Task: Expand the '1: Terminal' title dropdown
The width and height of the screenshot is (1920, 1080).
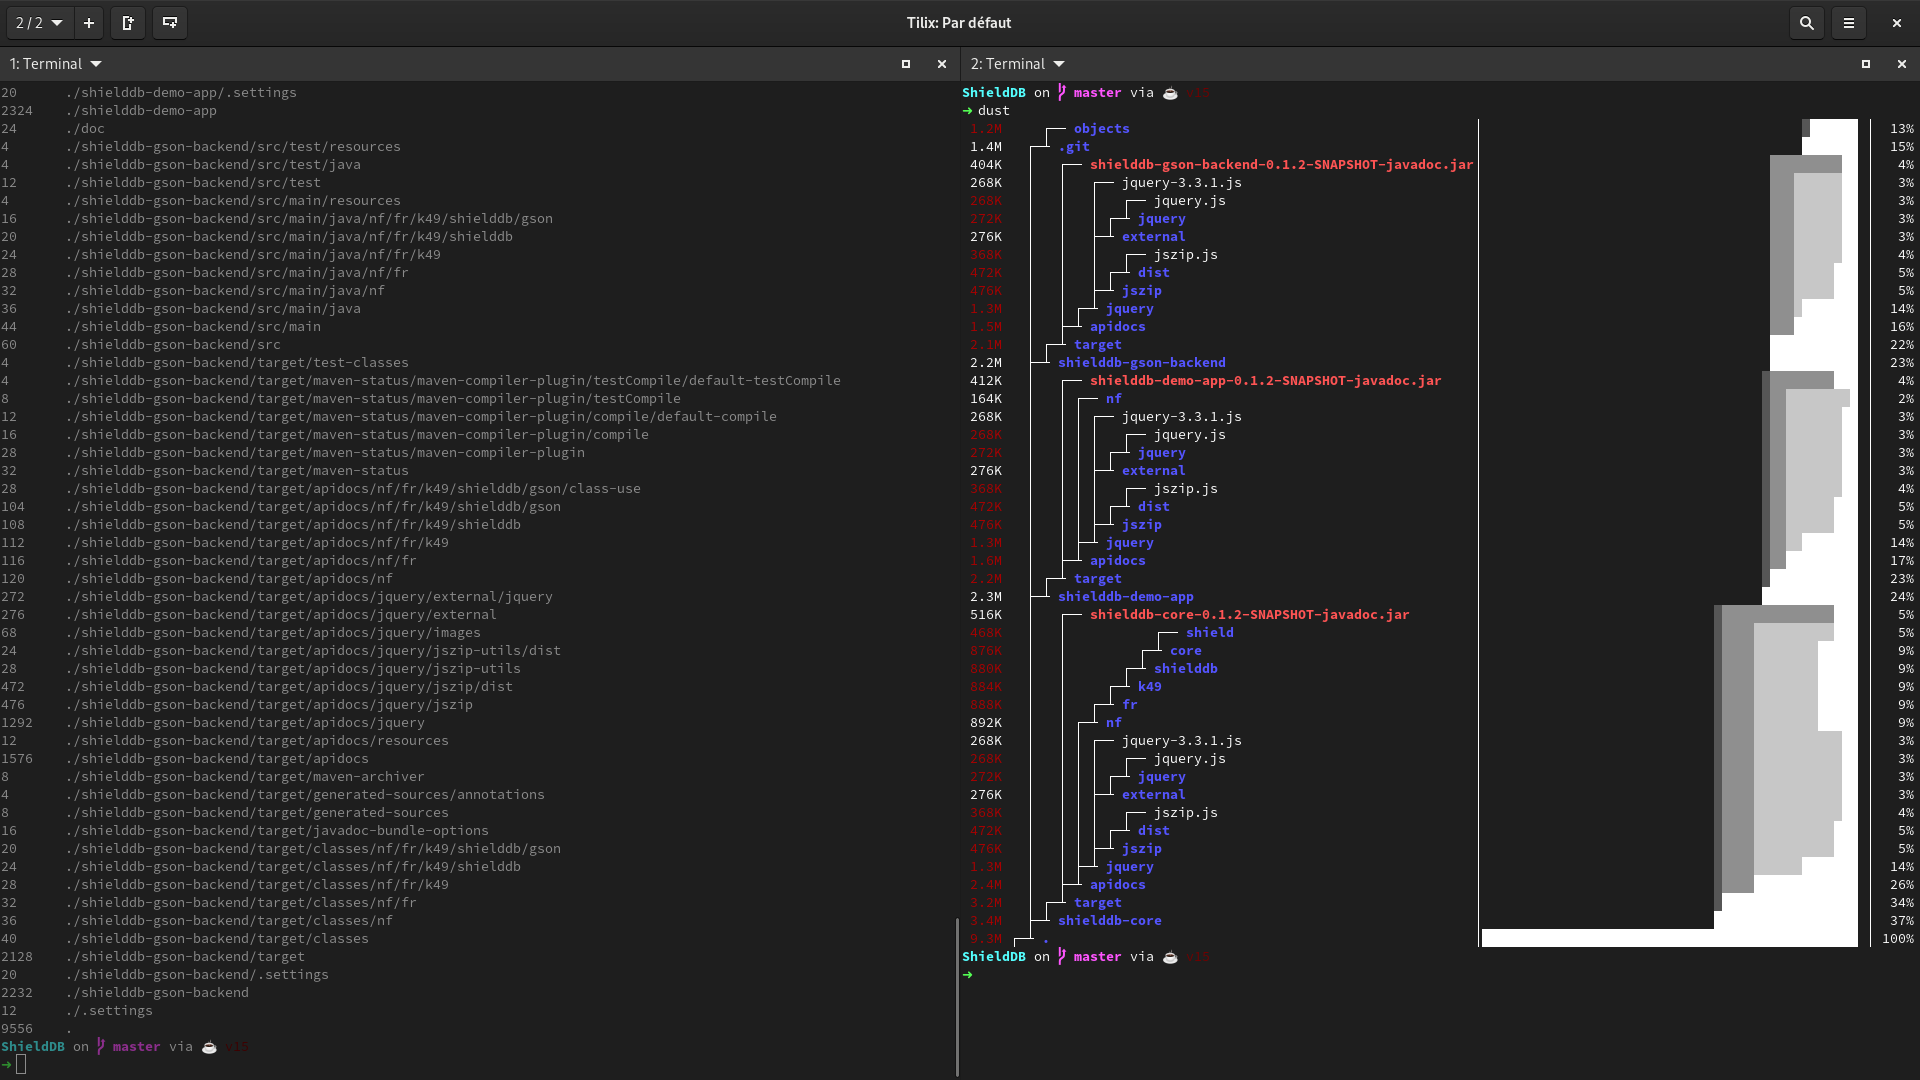Action: coord(96,64)
